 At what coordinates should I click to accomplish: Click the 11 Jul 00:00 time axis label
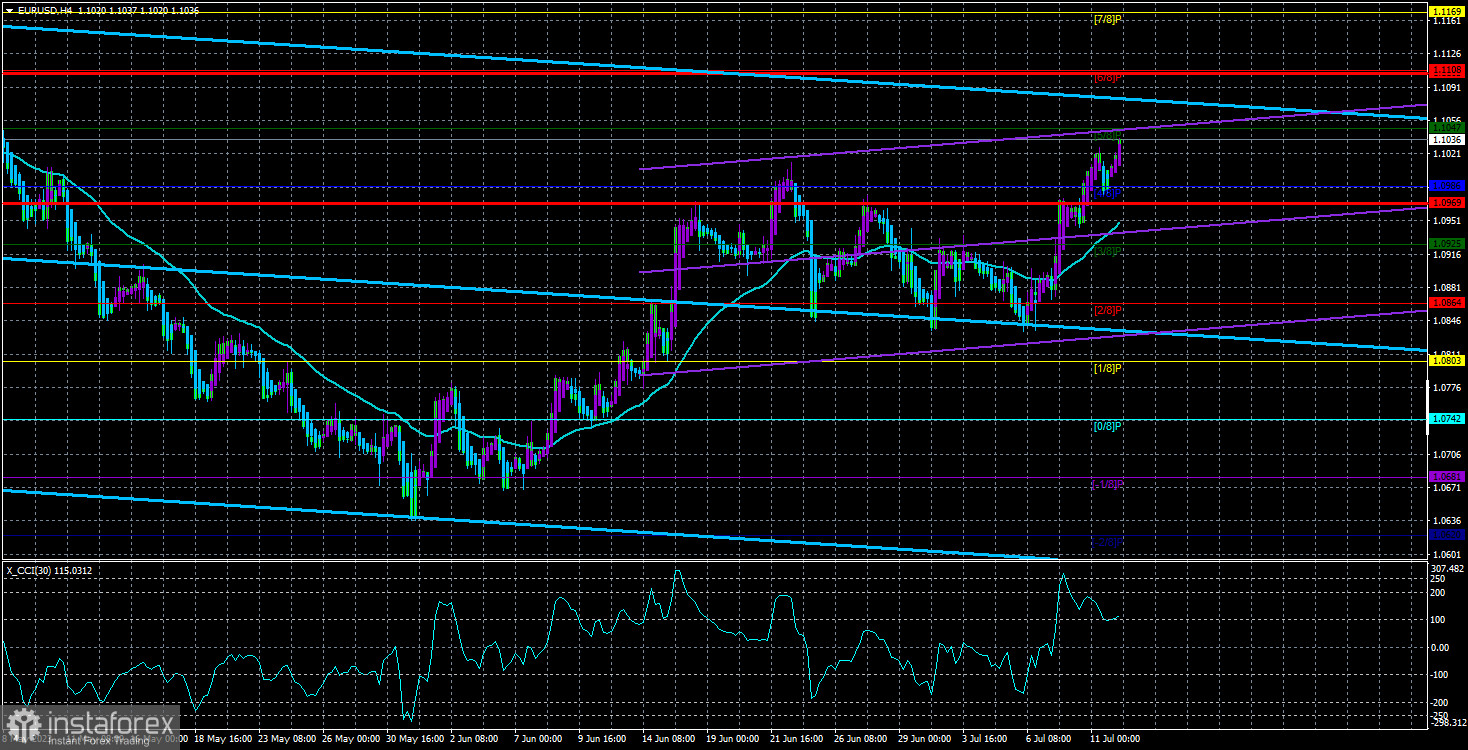point(1113,739)
